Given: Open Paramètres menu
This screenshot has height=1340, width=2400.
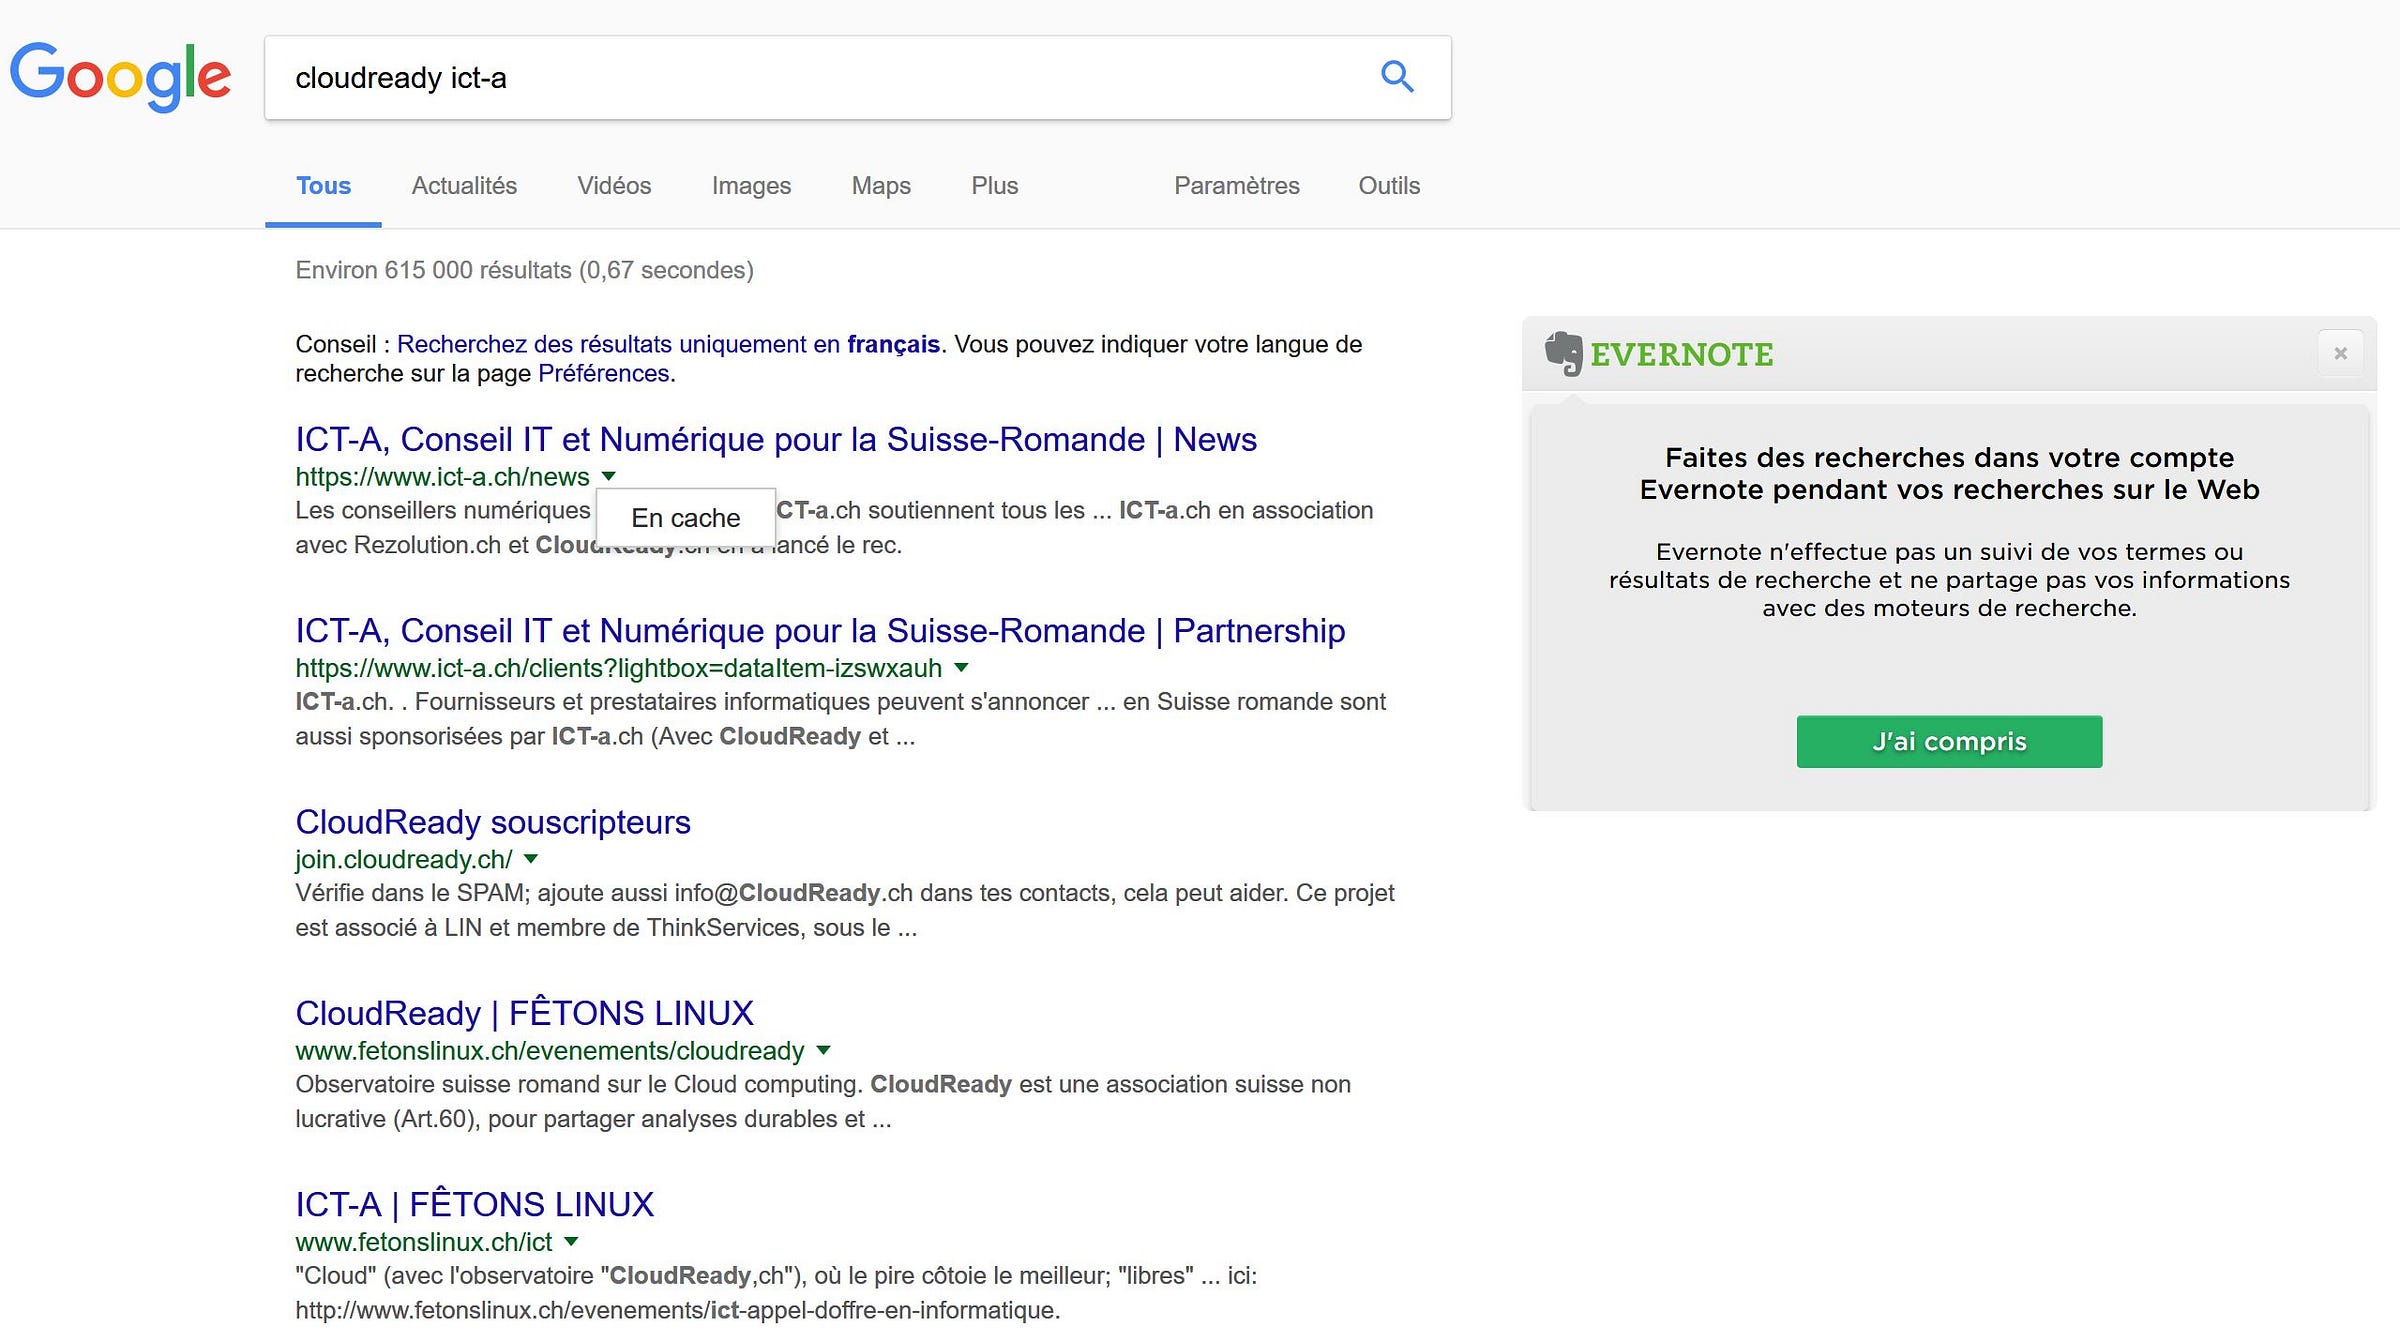Looking at the screenshot, I should point(1237,186).
